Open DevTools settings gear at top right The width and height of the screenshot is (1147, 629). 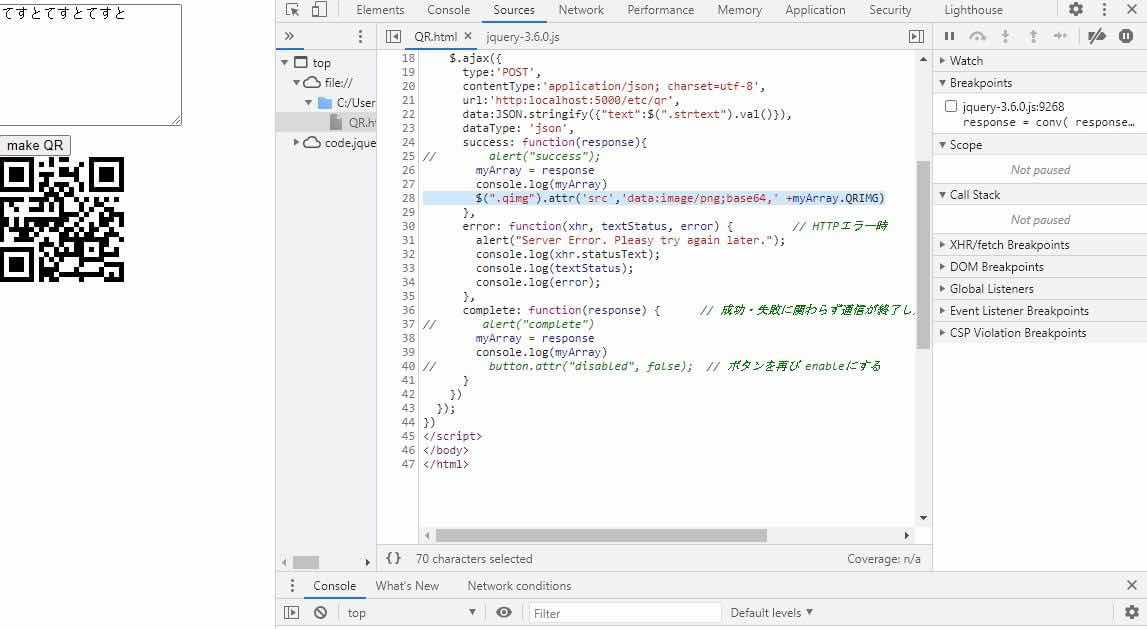1075,10
